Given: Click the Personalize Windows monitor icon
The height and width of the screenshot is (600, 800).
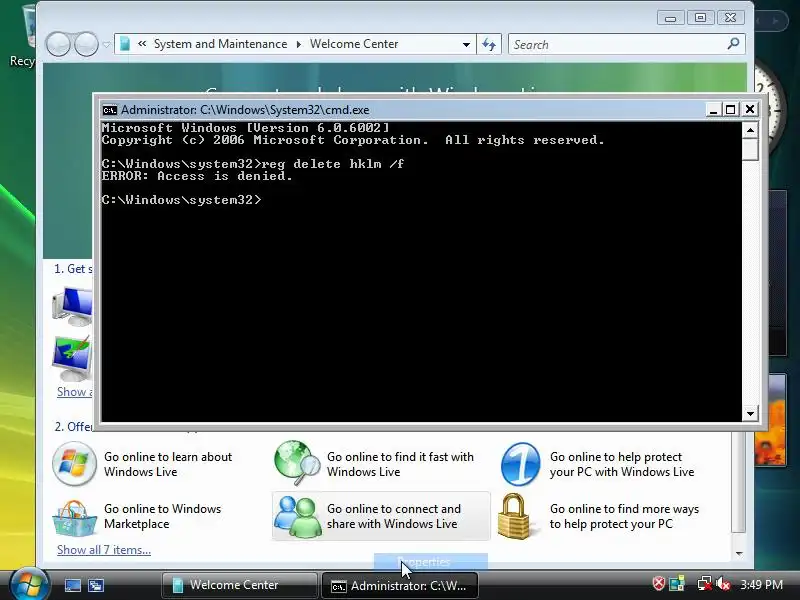Looking at the screenshot, I should [72, 358].
